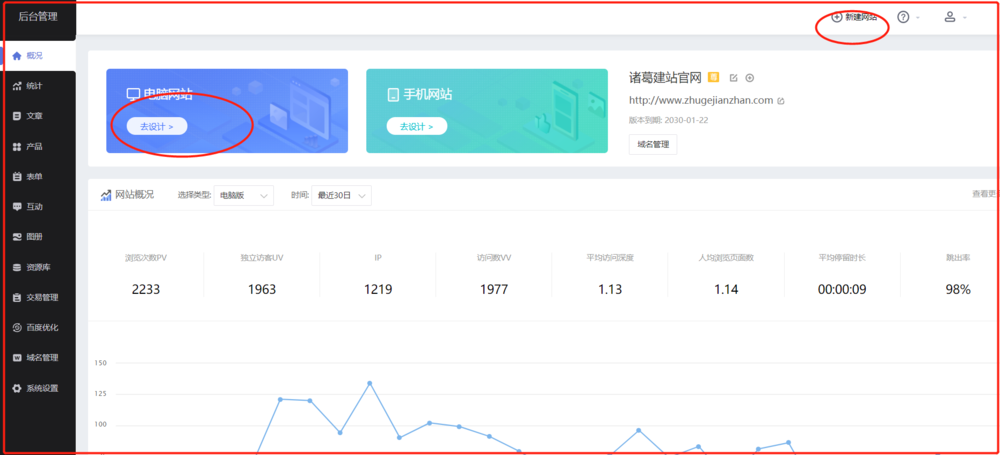1000x455 pixels.
Task: Select 产品 from the sidebar menu
Action: pyautogui.click(x=34, y=146)
